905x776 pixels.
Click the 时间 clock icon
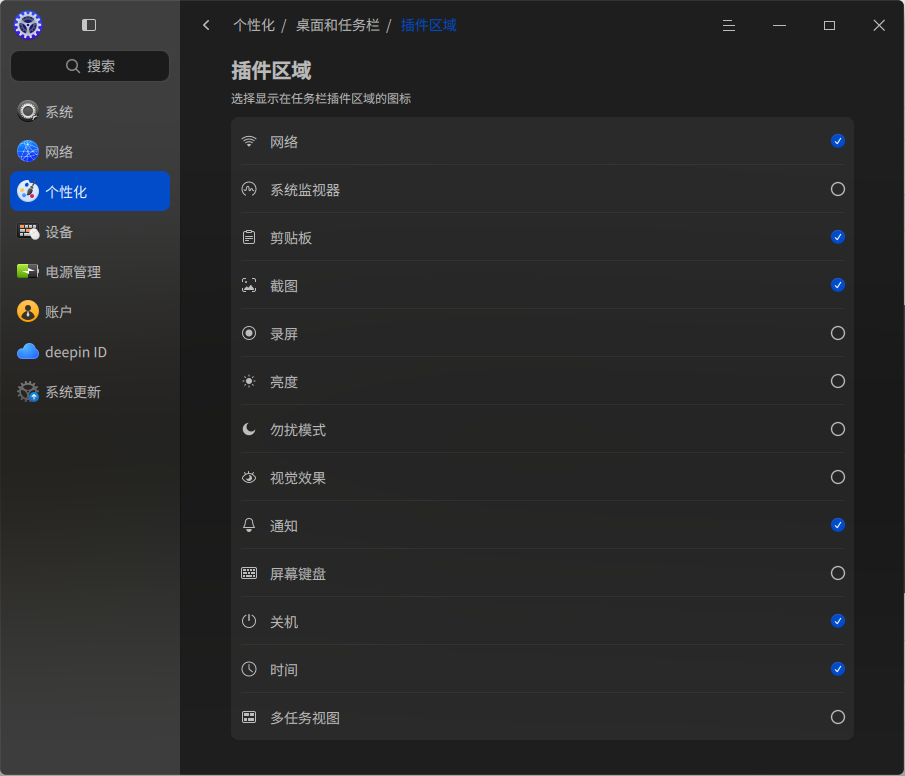[x=249, y=669]
